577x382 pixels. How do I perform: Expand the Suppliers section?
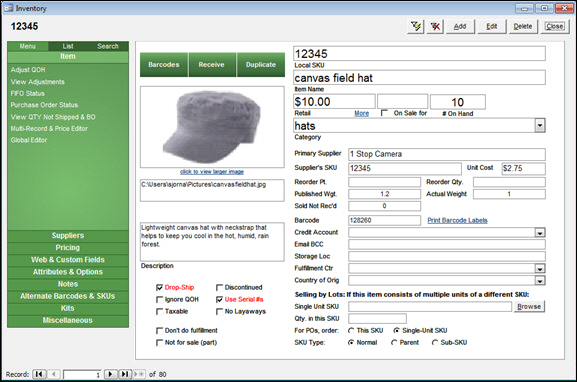pos(68,236)
